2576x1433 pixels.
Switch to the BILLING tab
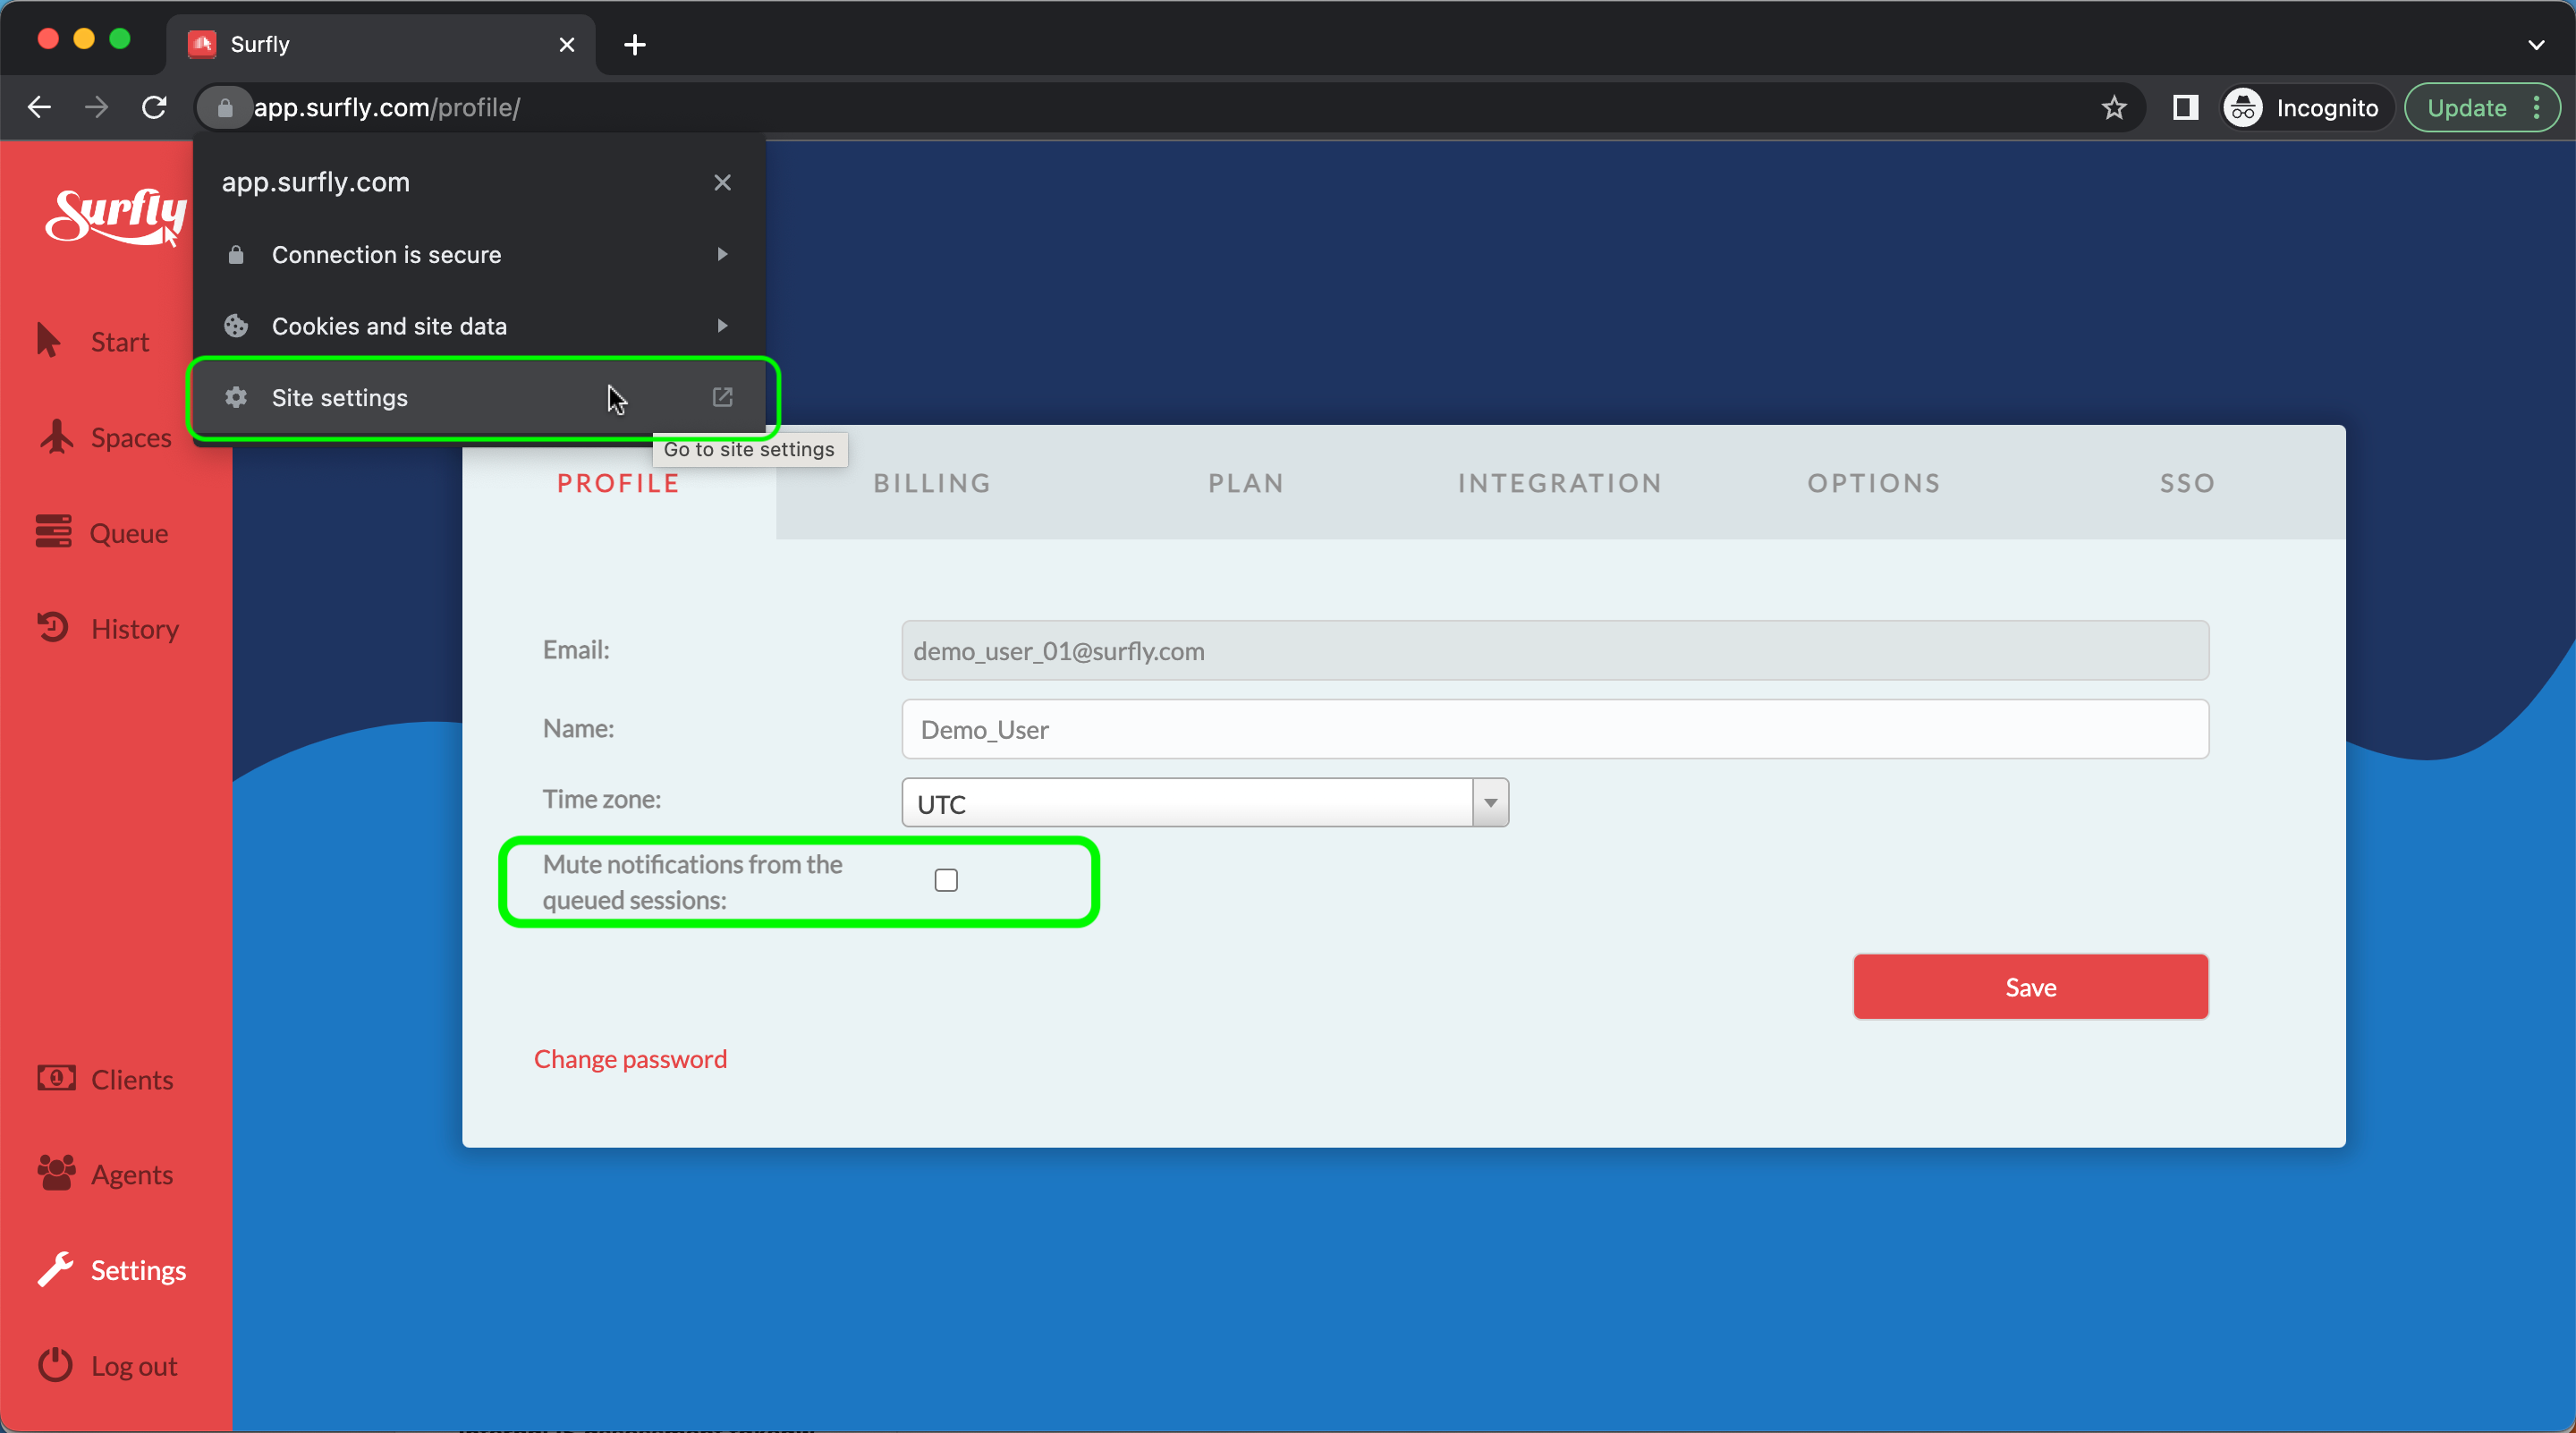pyautogui.click(x=932, y=483)
